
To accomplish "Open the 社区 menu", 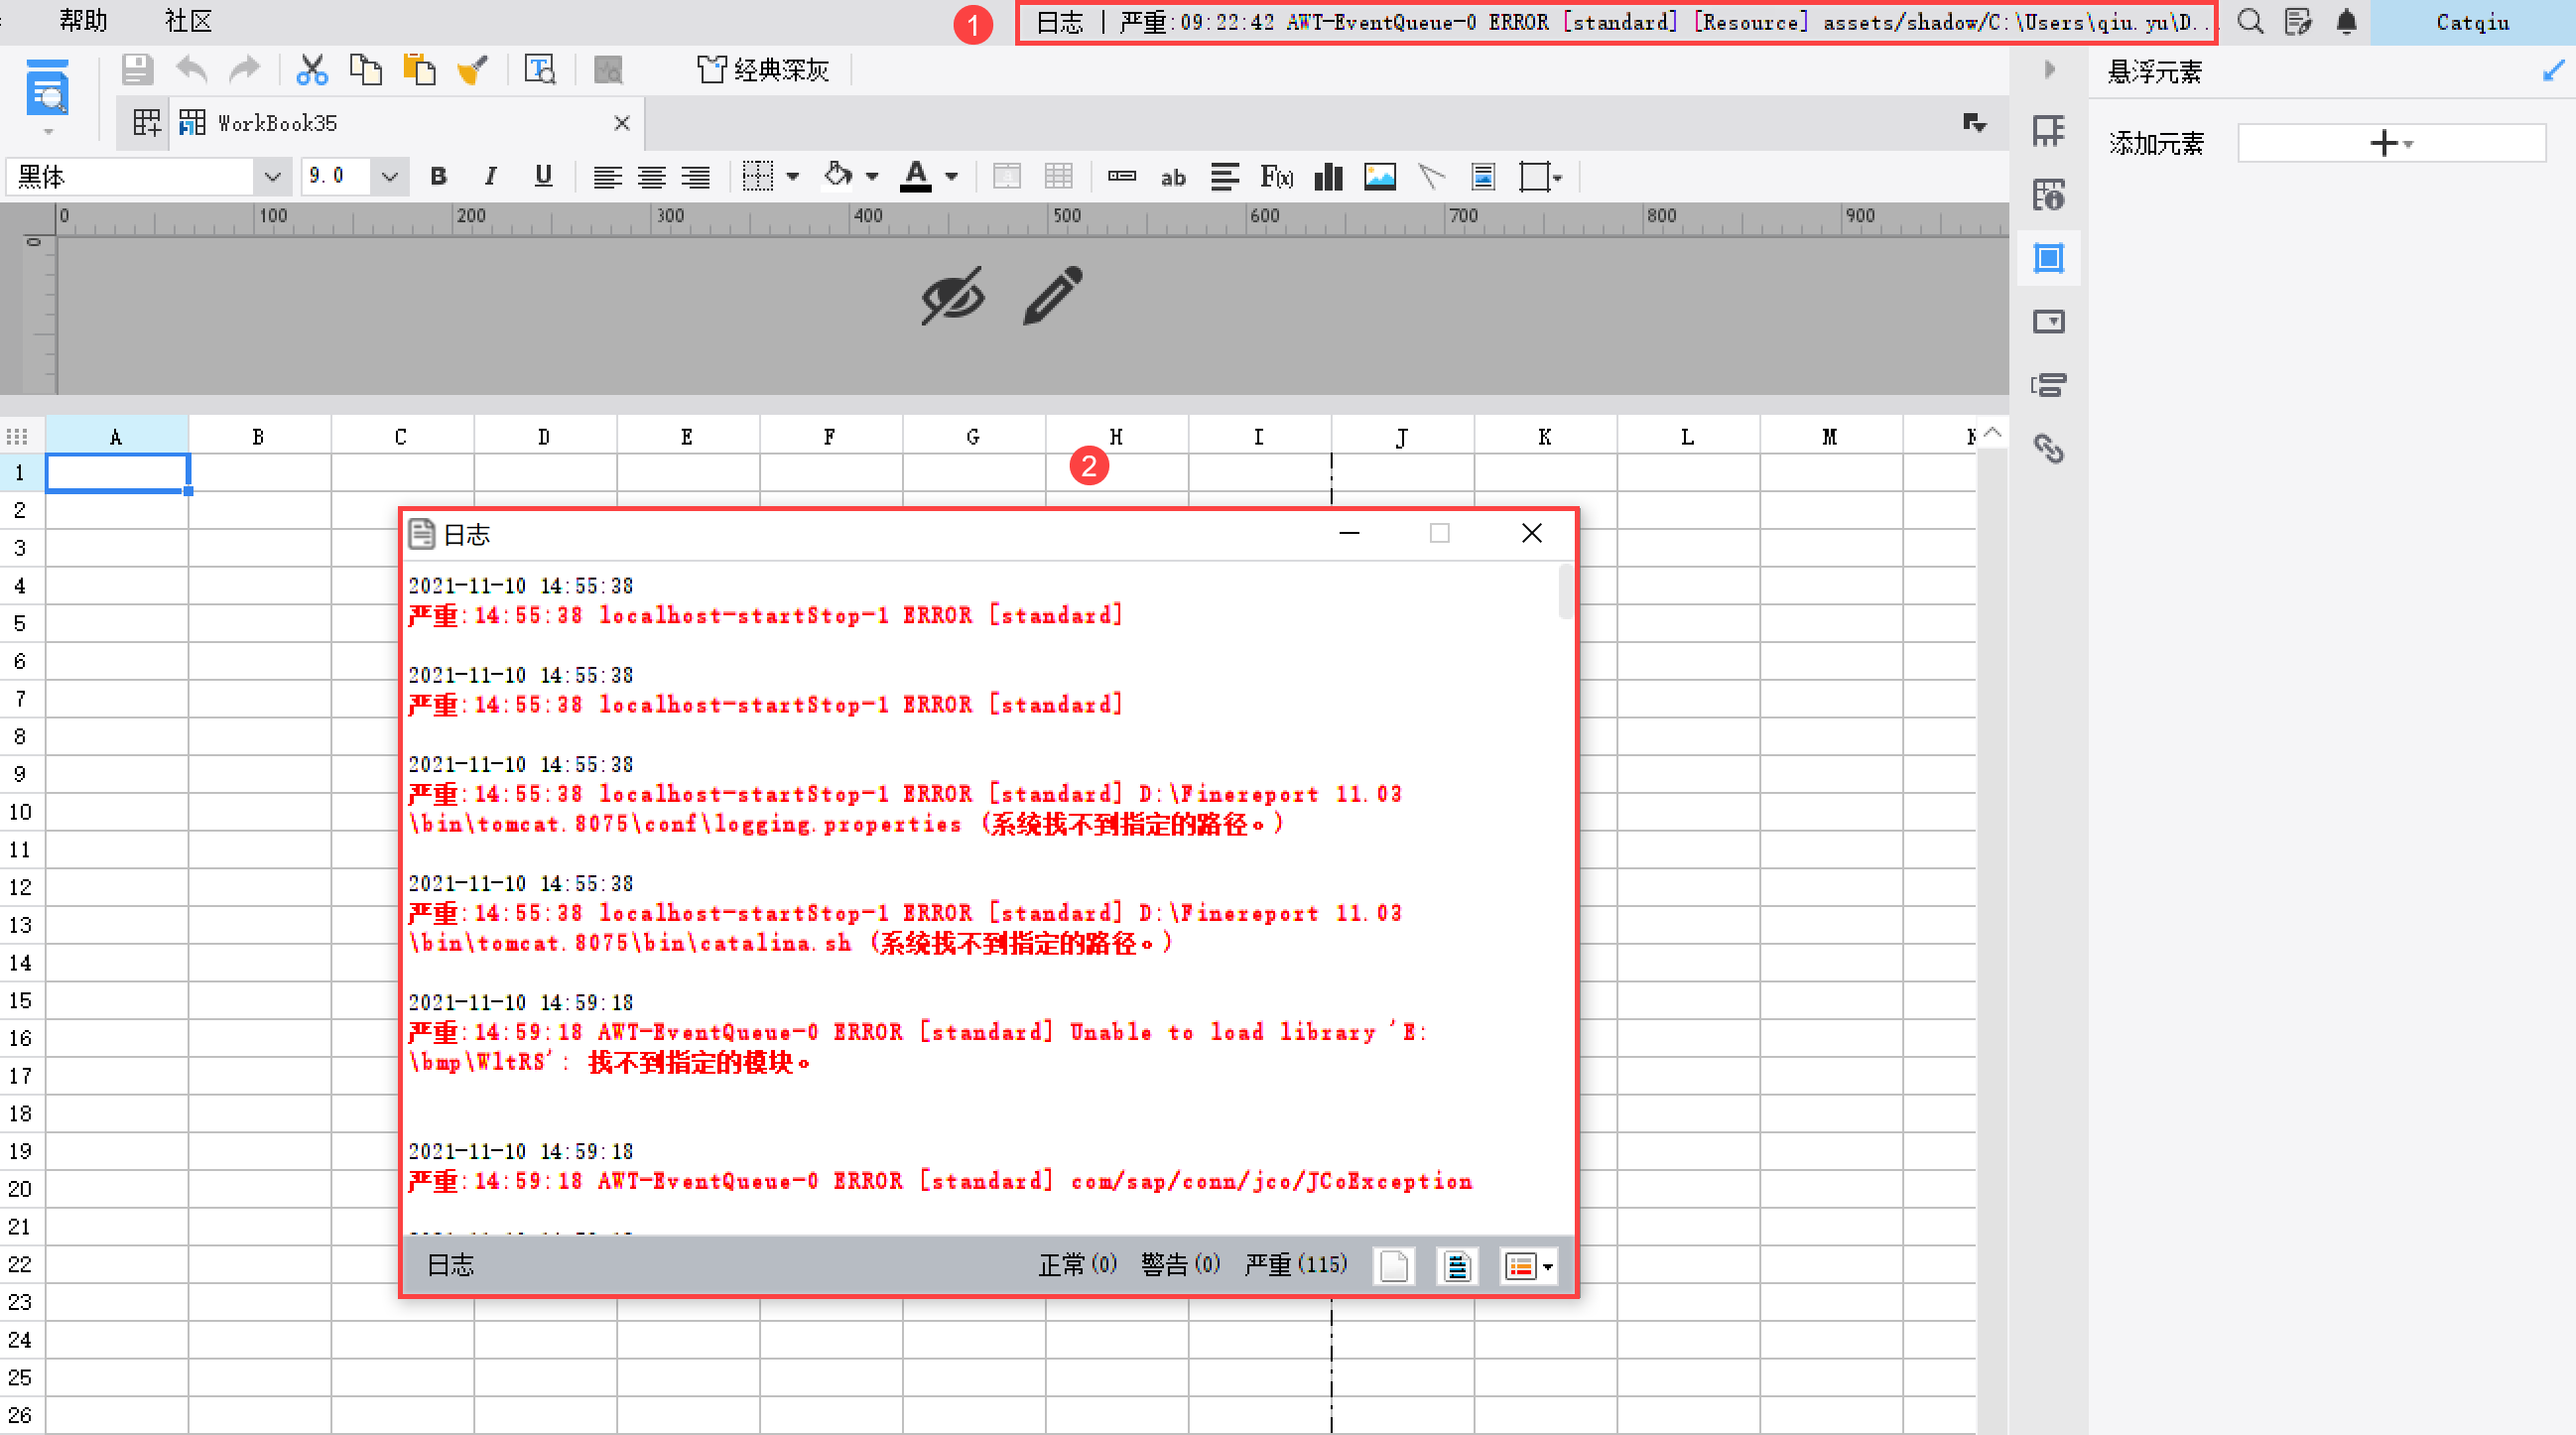I will pos(188,21).
